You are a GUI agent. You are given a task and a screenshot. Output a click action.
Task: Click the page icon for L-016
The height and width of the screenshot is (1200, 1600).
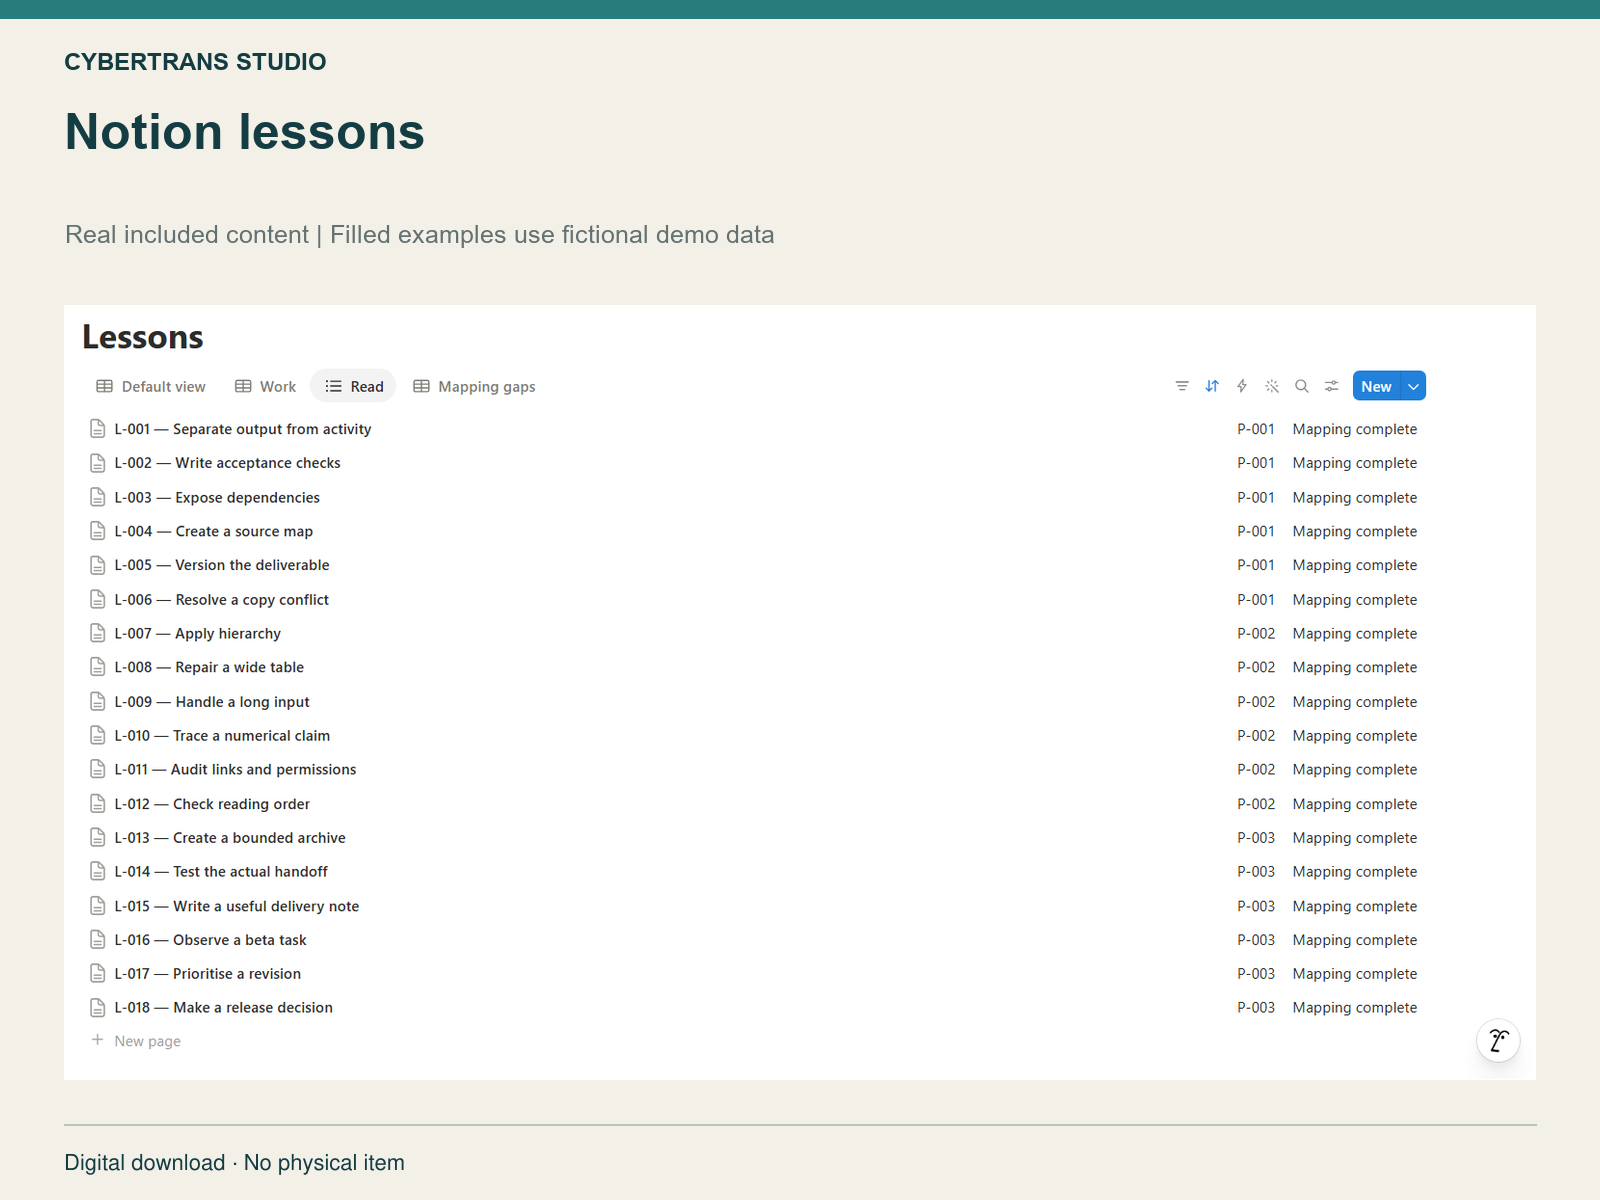[98, 940]
